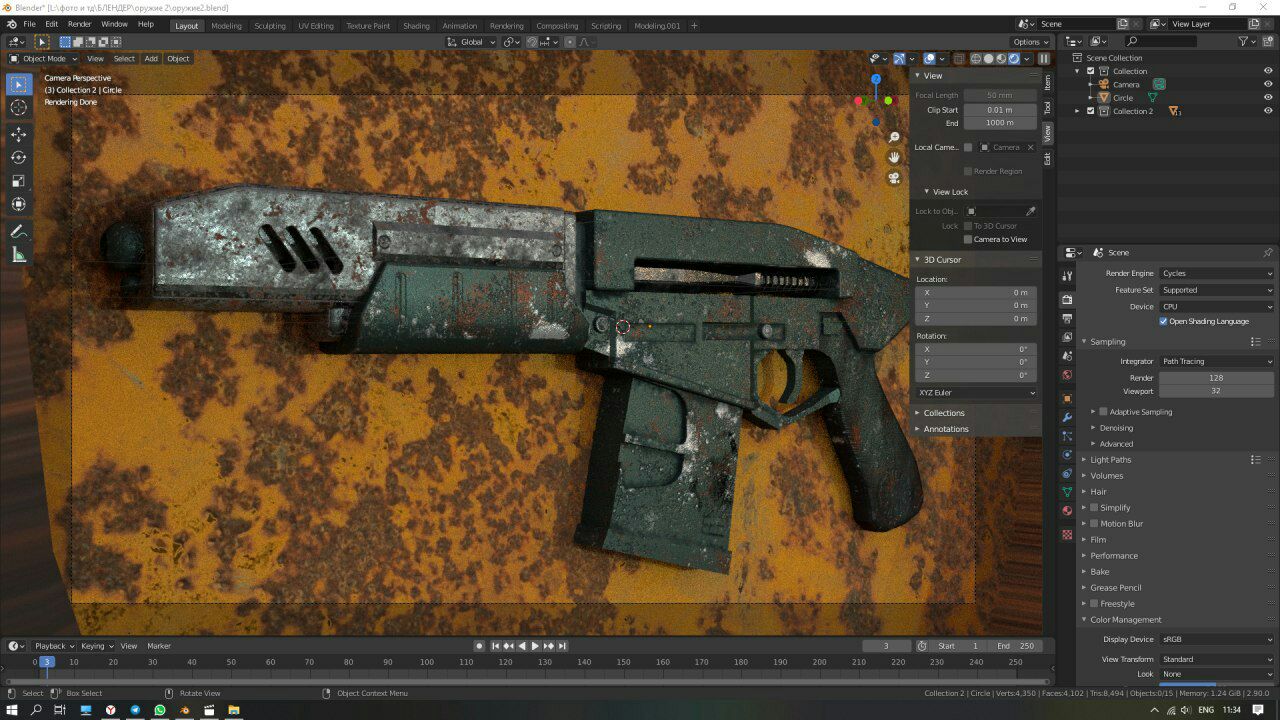1280x720 pixels.
Task: Switch to the Shading workspace tab
Action: (416, 26)
